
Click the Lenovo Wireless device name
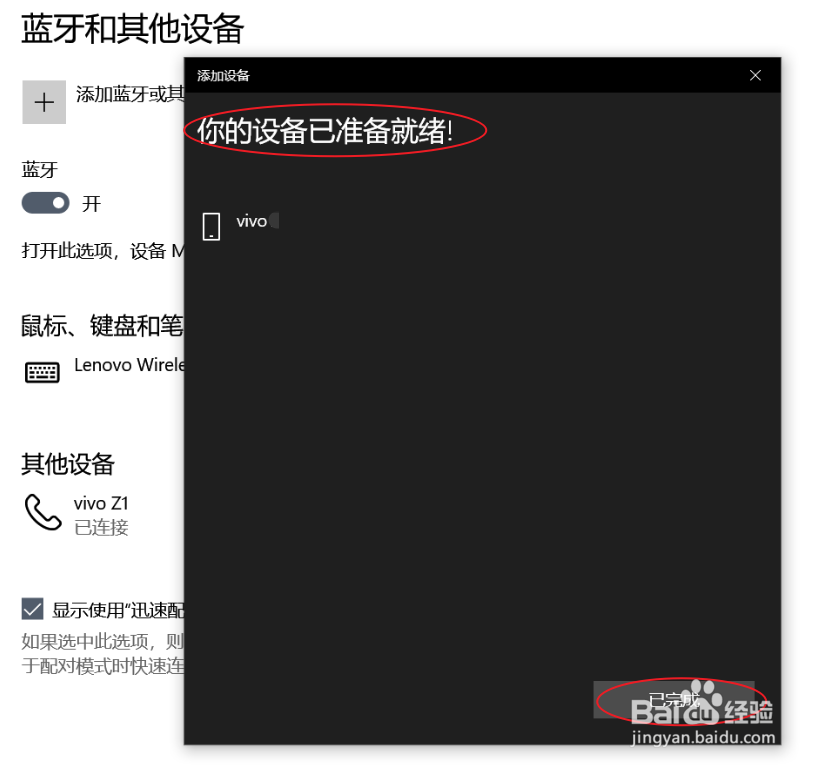pyautogui.click(x=129, y=365)
